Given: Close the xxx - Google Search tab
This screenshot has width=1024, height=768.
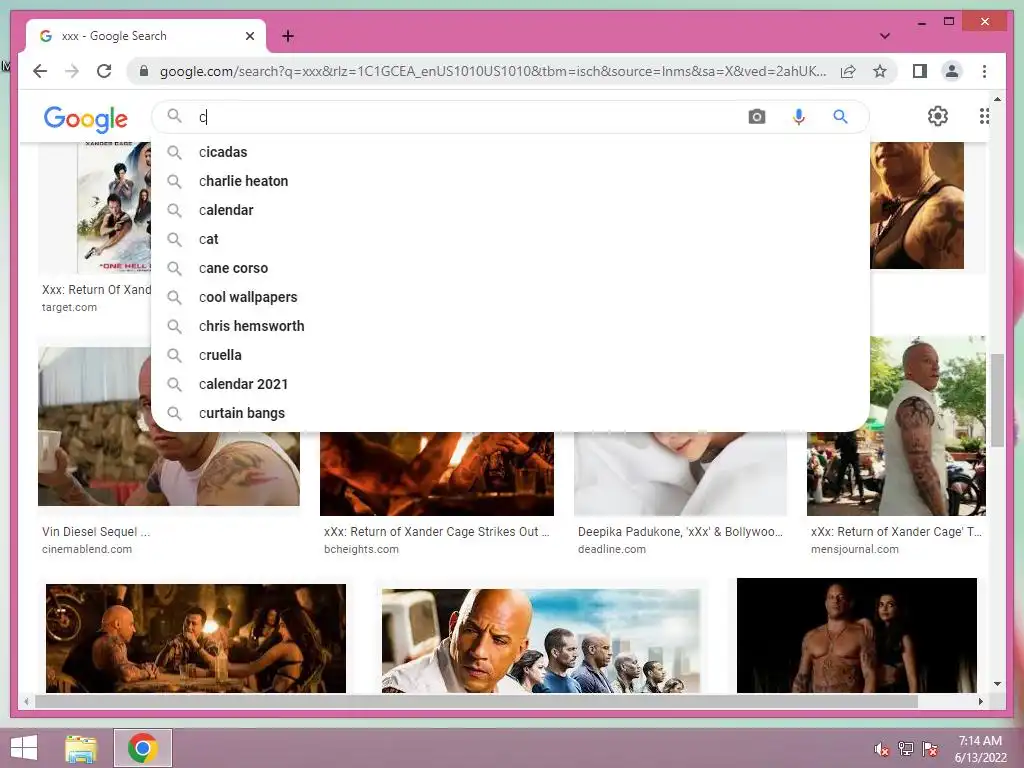Looking at the screenshot, I should (x=249, y=36).
